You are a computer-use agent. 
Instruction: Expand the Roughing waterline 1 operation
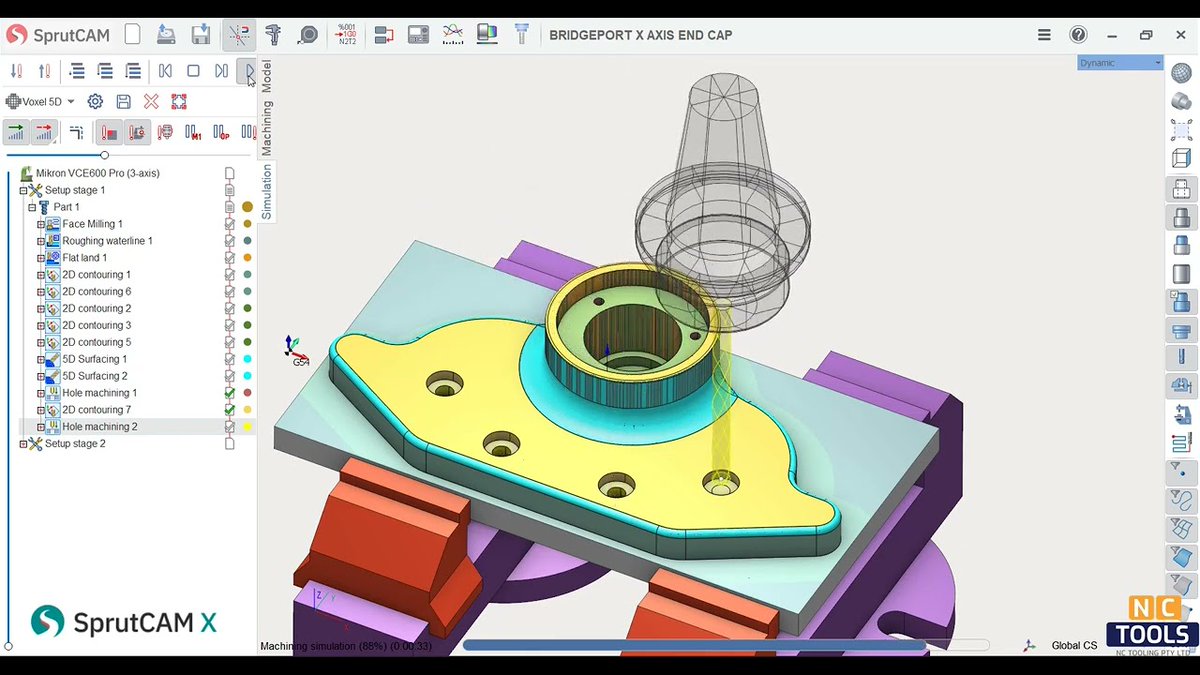pos(41,241)
